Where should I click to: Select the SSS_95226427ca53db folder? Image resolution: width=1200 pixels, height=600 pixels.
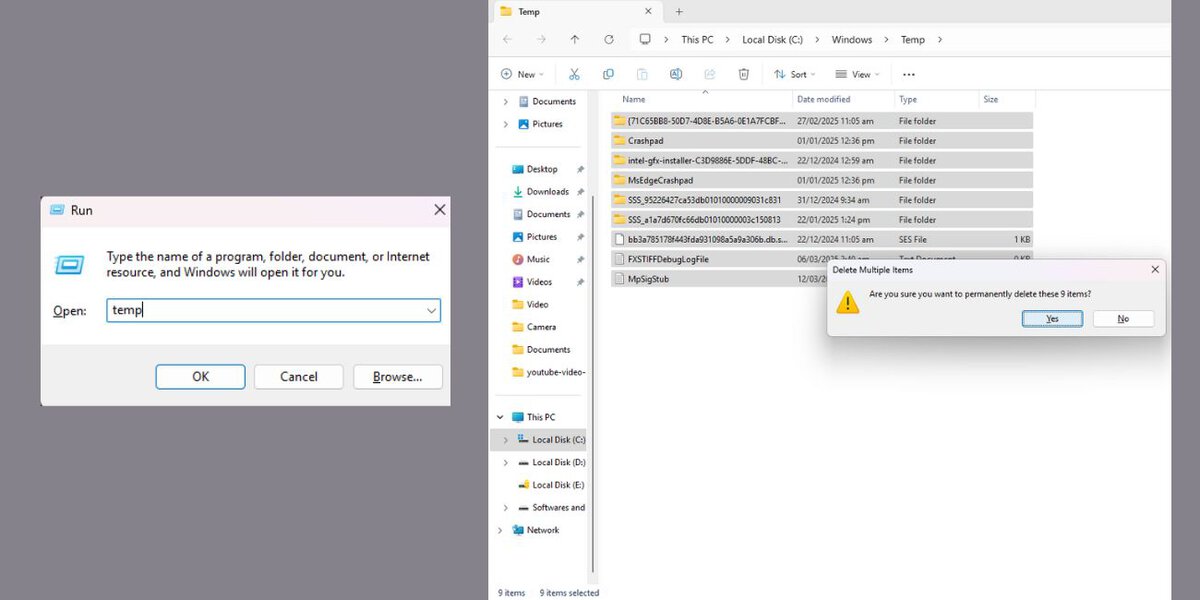(822, 200)
